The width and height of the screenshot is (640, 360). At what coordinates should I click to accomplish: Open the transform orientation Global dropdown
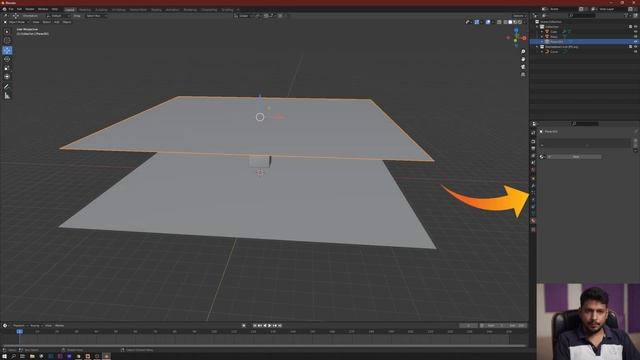point(244,16)
